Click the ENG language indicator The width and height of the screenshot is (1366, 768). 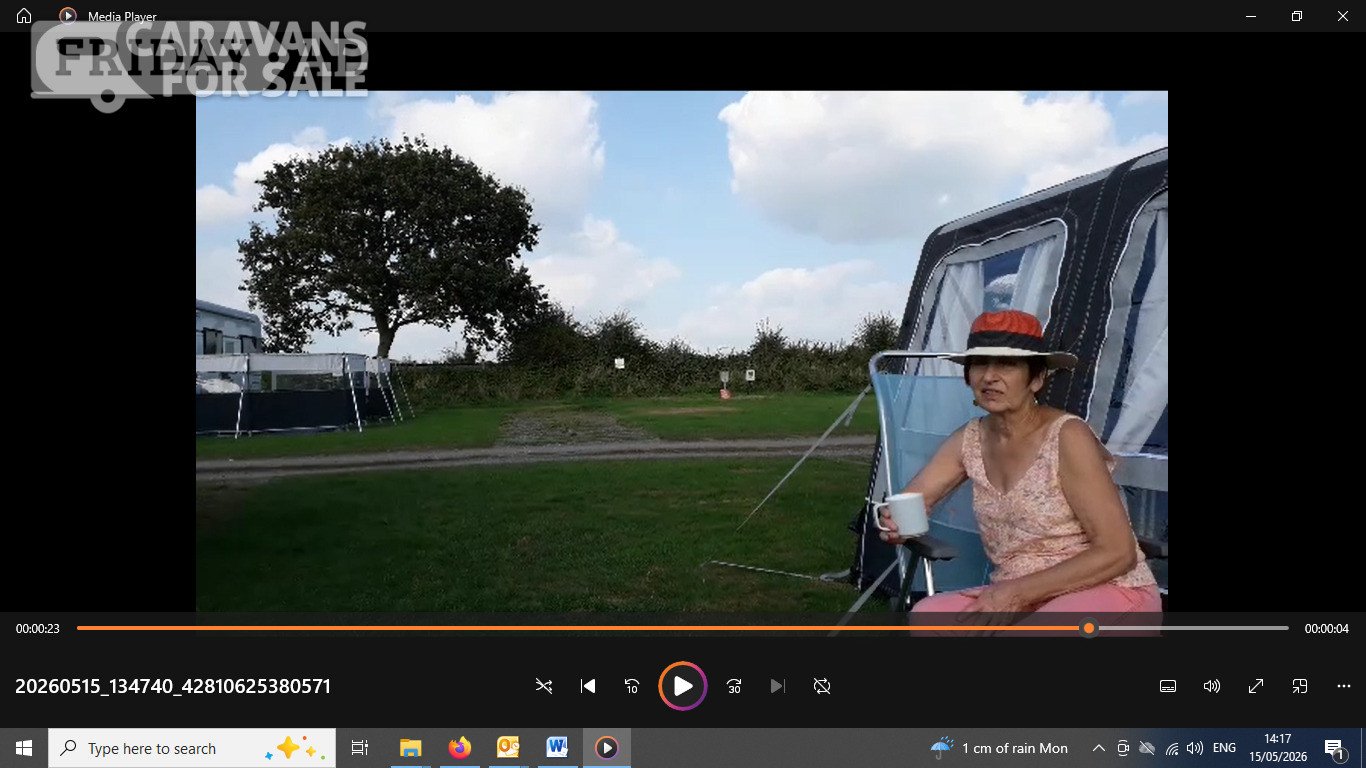[x=1224, y=748]
